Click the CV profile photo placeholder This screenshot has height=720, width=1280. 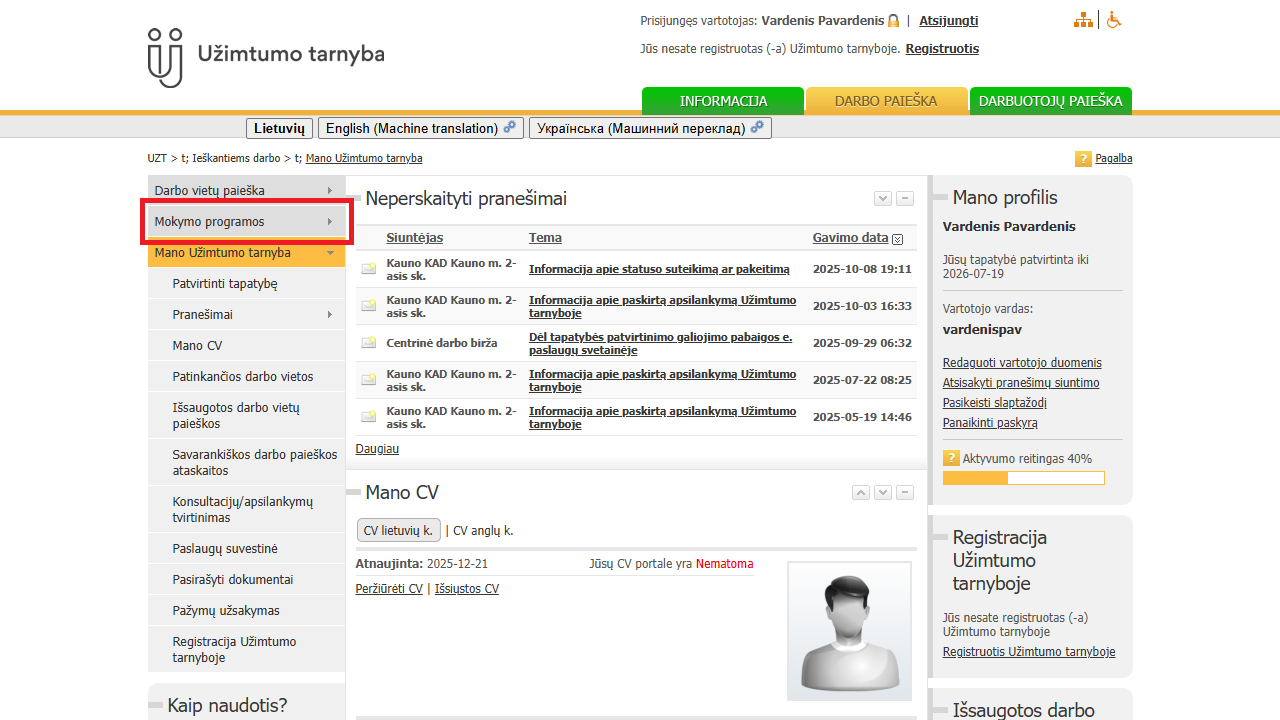click(x=849, y=630)
